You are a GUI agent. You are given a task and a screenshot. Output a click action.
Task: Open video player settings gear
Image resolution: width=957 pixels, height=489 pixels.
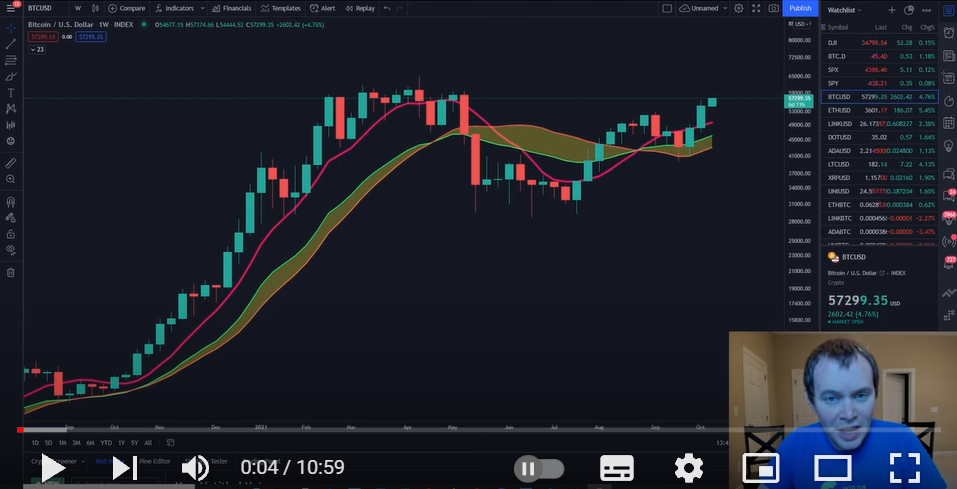tap(688, 468)
